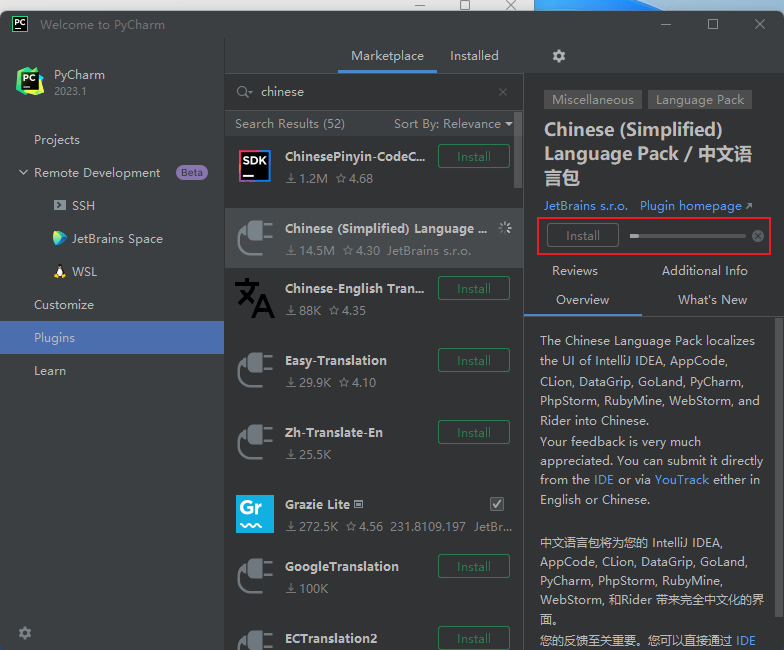Click the WSL penguin icon
The height and width of the screenshot is (650, 784).
60,272
